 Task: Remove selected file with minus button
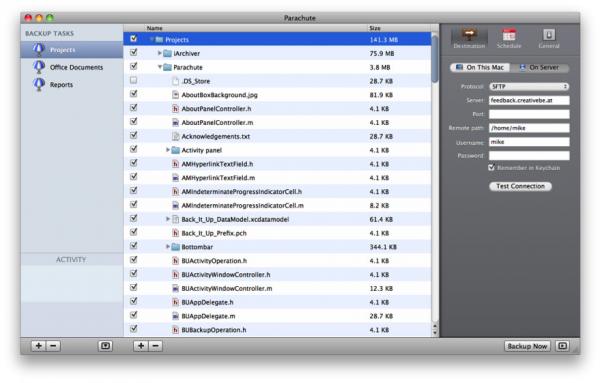(x=155, y=346)
